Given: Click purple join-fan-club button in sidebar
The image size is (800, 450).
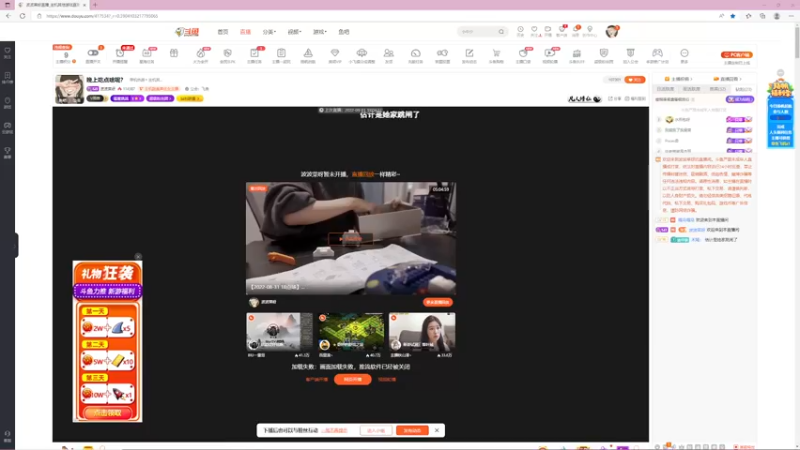Looking at the screenshot, I should point(740,99).
